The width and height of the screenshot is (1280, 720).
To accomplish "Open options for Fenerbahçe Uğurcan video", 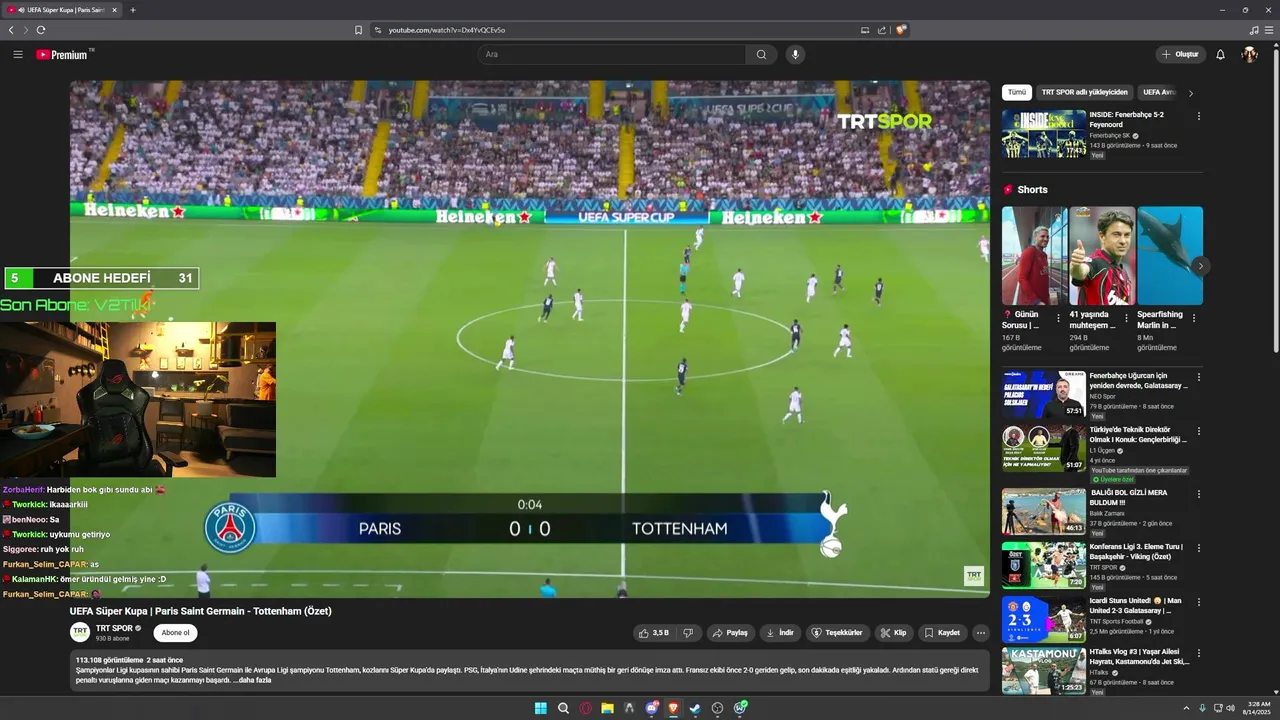I will [x=1199, y=377].
